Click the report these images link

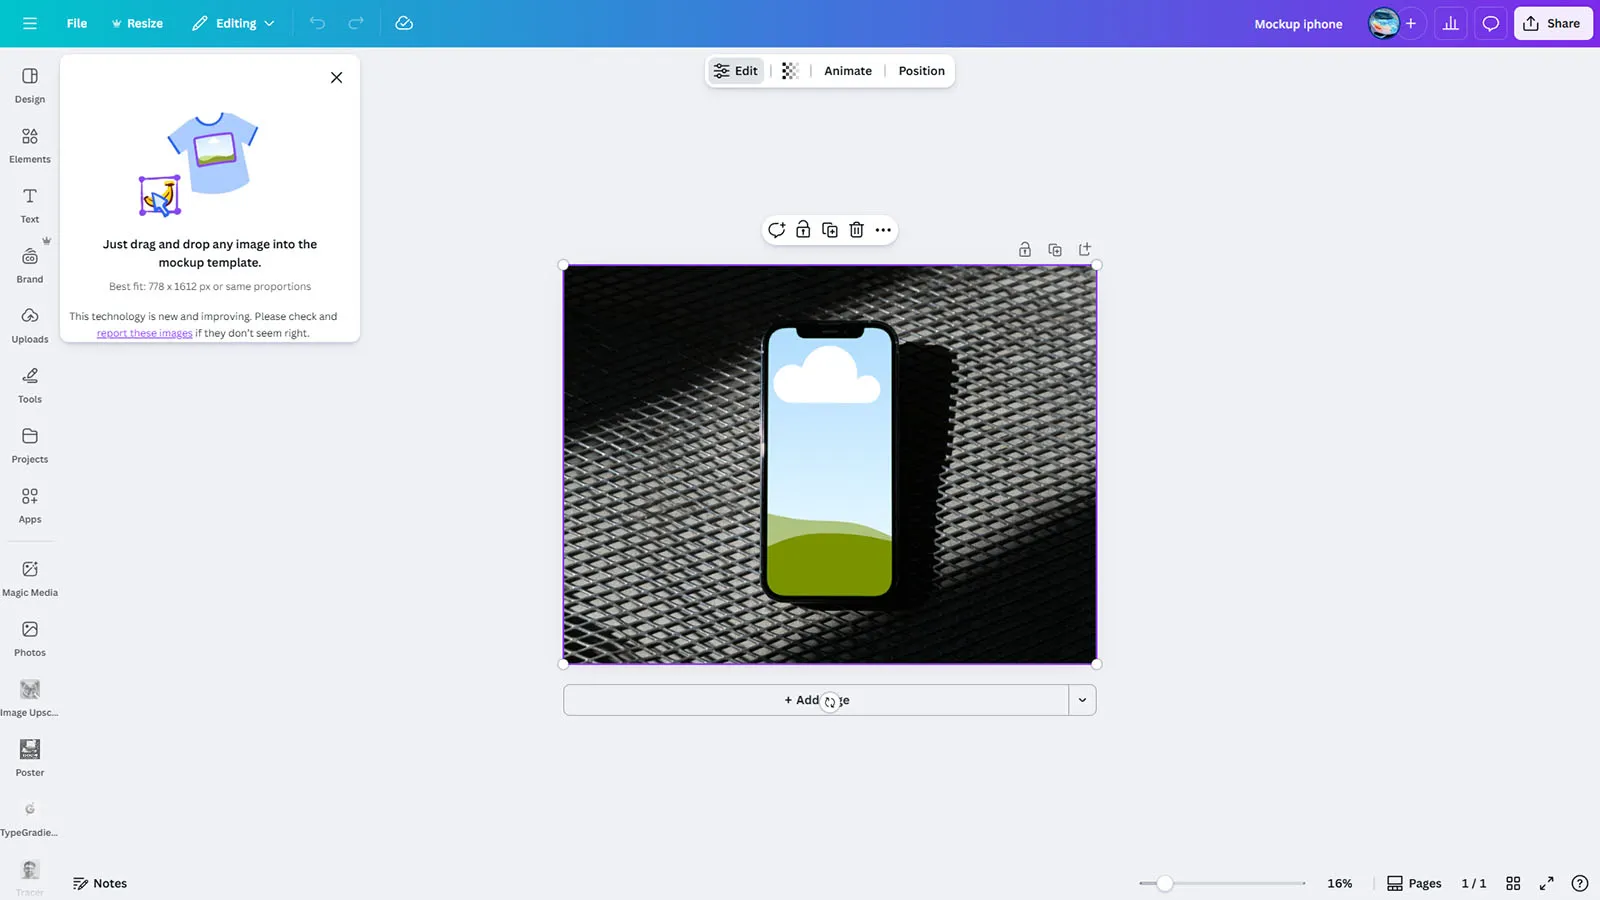pyautogui.click(x=144, y=334)
